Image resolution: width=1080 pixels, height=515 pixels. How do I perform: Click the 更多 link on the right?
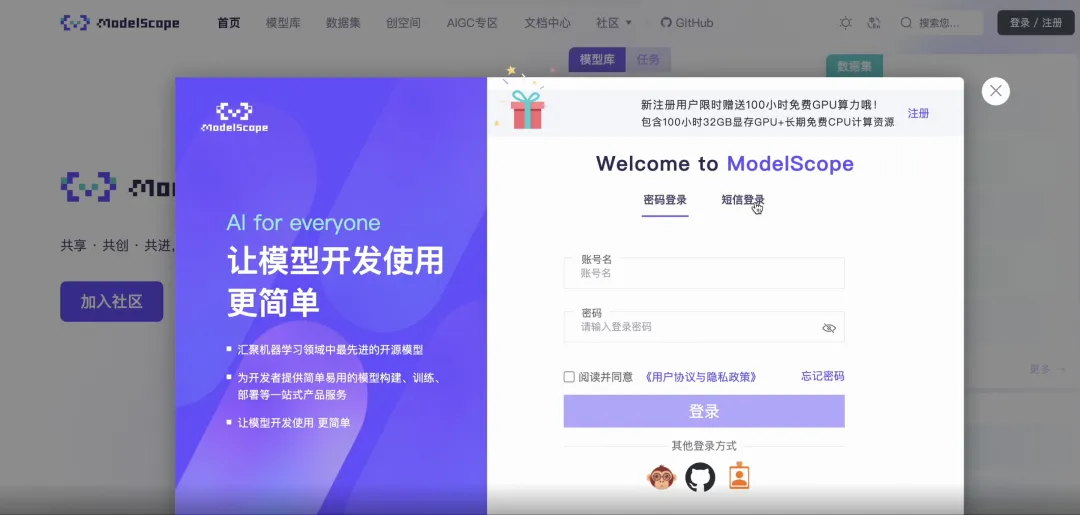tap(1047, 369)
